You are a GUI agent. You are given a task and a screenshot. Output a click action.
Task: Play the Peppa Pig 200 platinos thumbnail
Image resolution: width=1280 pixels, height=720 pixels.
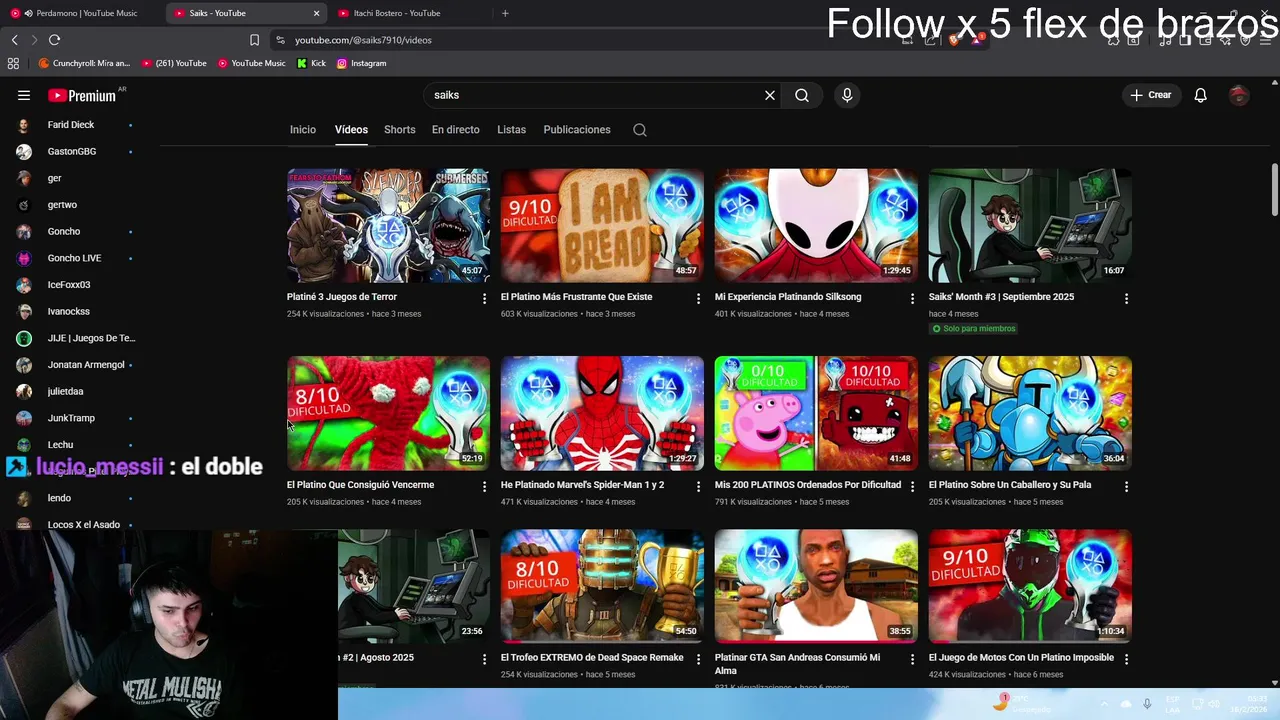(816, 413)
